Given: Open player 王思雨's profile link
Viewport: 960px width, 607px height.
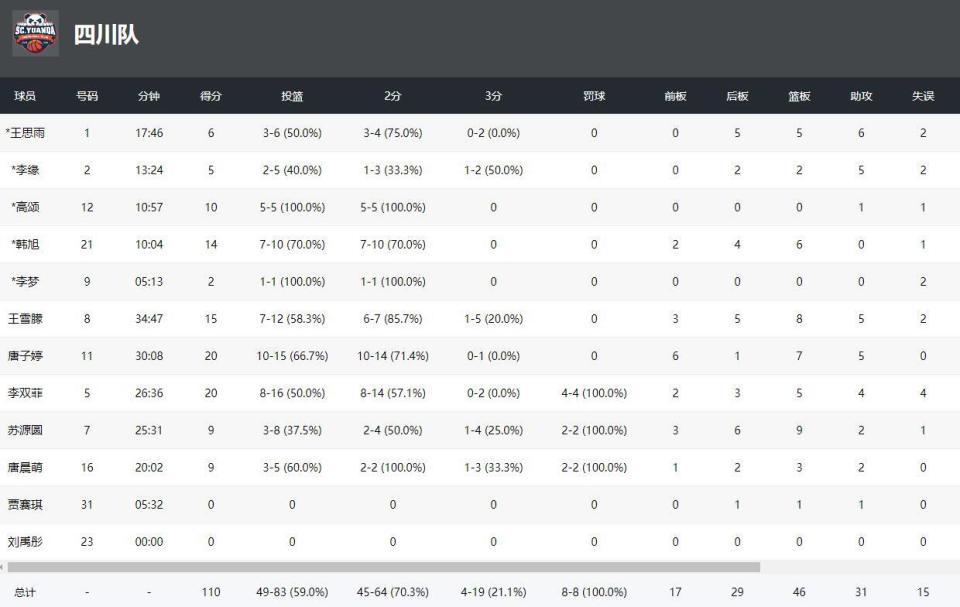Looking at the screenshot, I should [x=27, y=133].
